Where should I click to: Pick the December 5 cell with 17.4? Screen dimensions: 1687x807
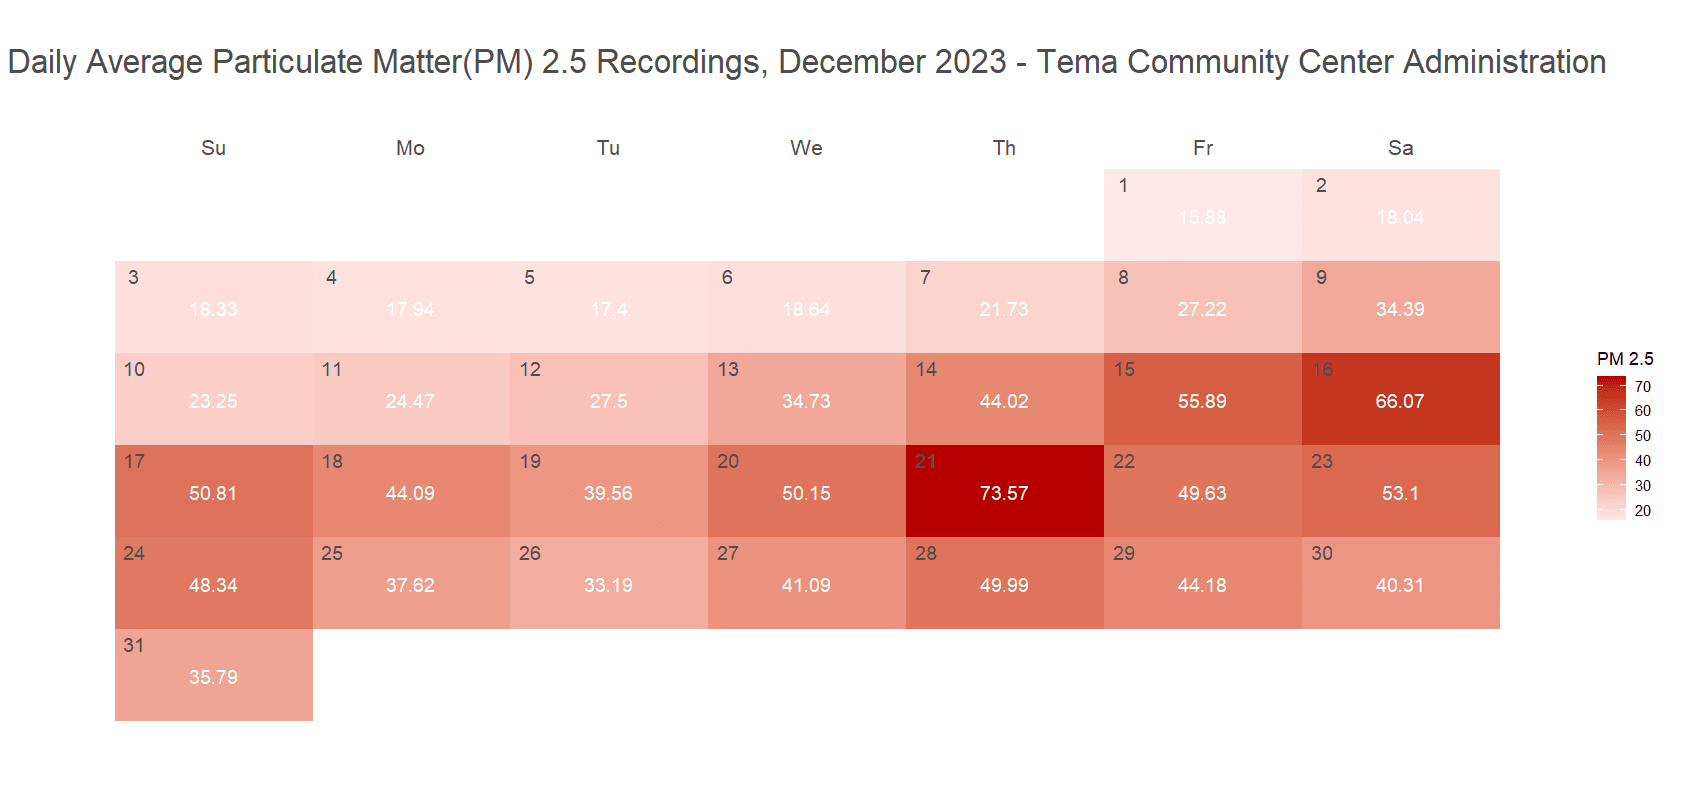[x=608, y=307]
